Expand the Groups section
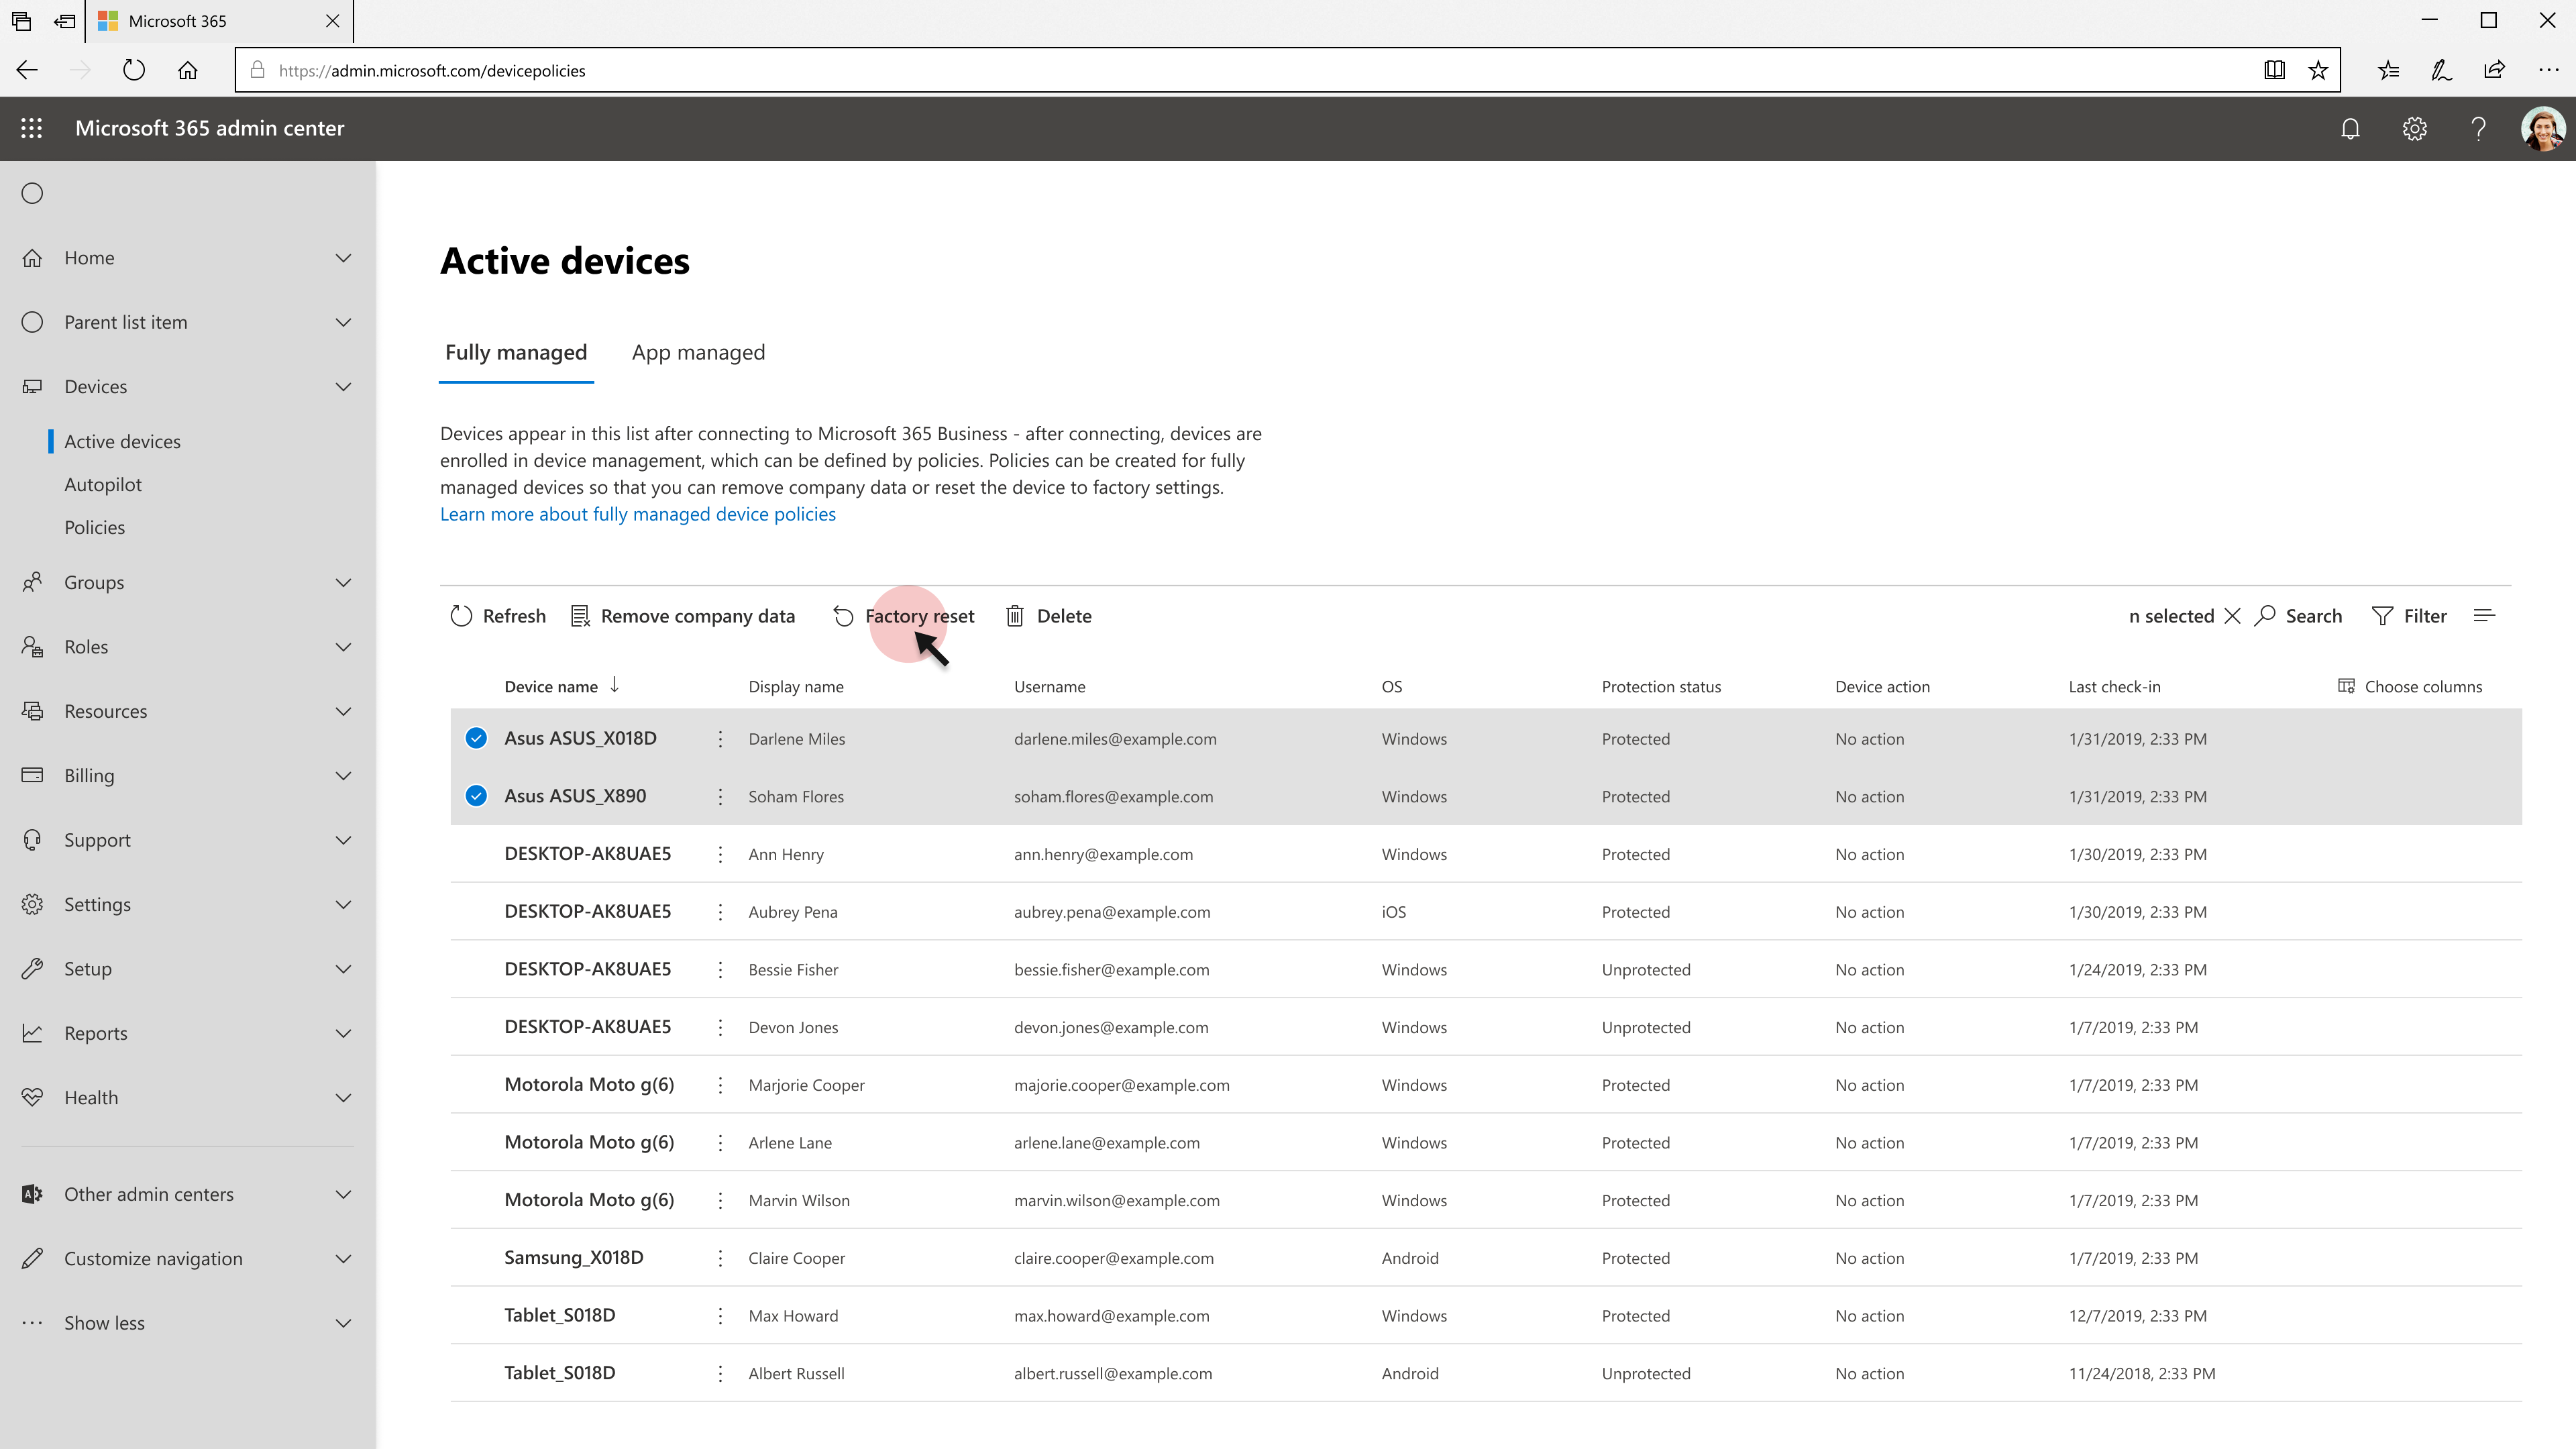The image size is (2576, 1449). pos(342,582)
